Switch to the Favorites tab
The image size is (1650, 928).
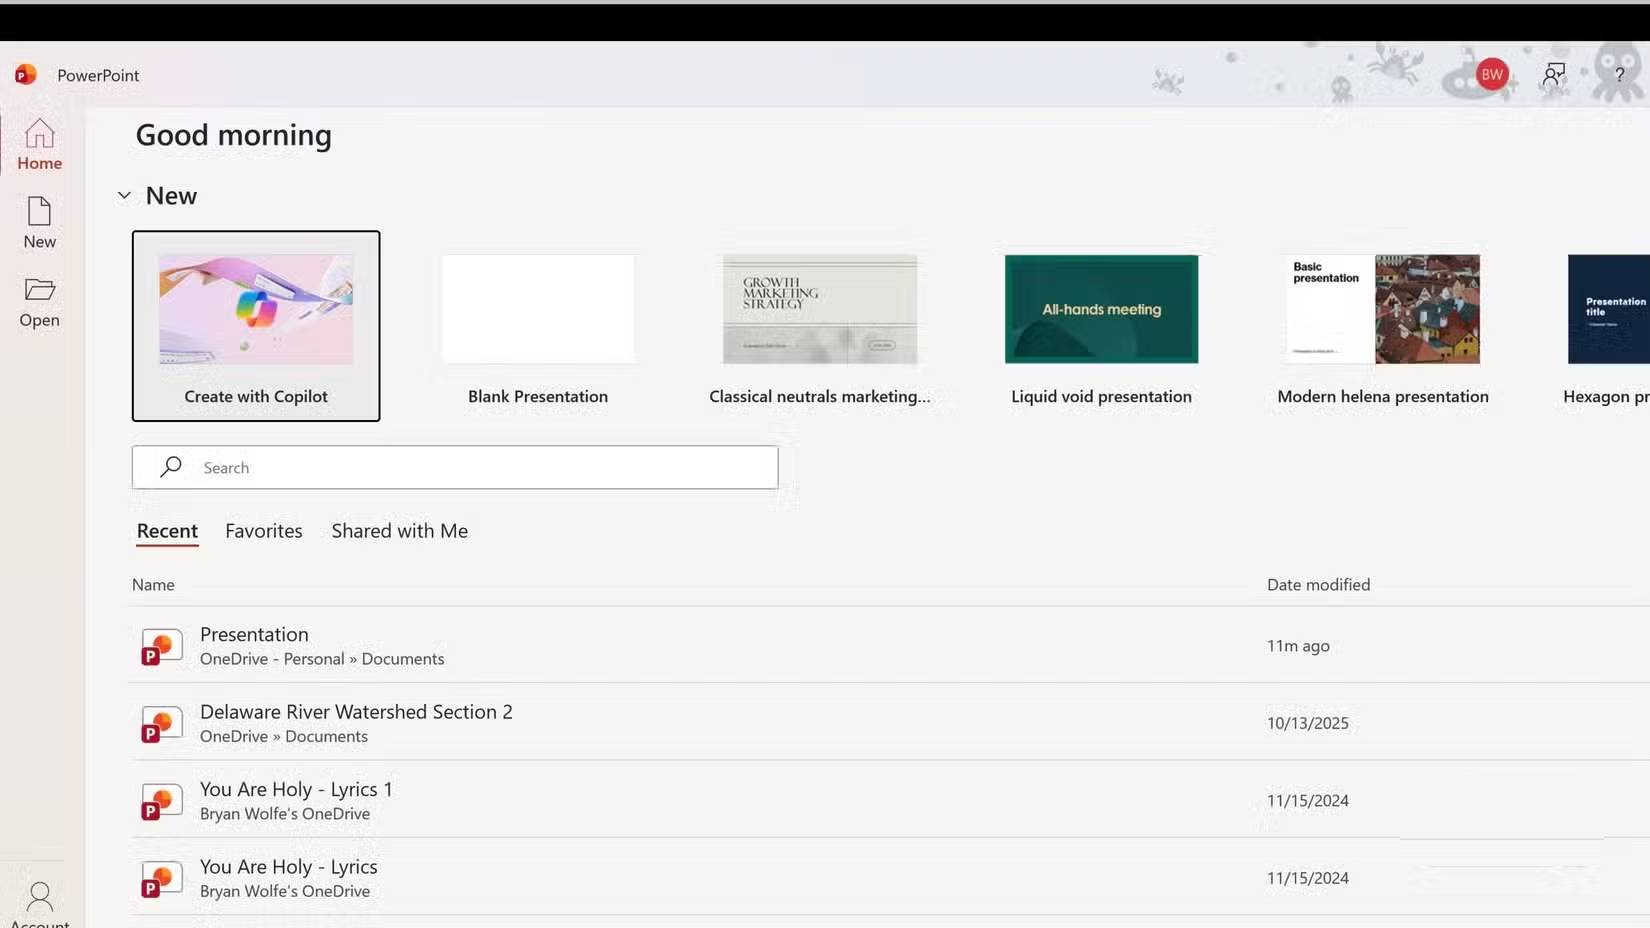click(x=264, y=531)
